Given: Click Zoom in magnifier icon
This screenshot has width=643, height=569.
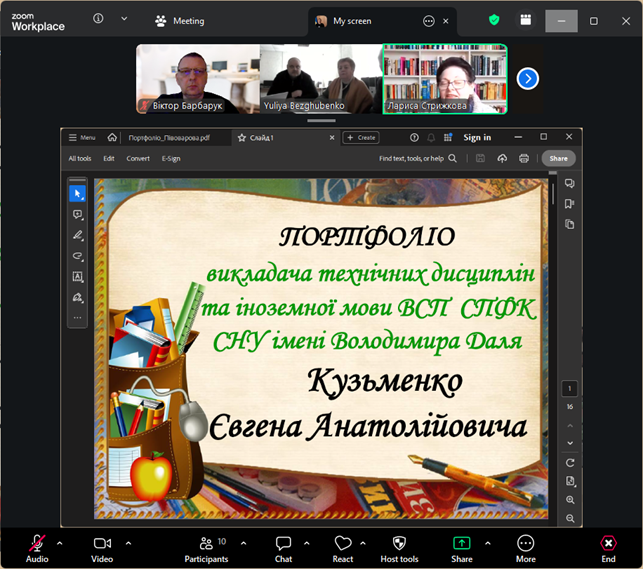Looking at the screenshot, I should [x=570, y=500].
